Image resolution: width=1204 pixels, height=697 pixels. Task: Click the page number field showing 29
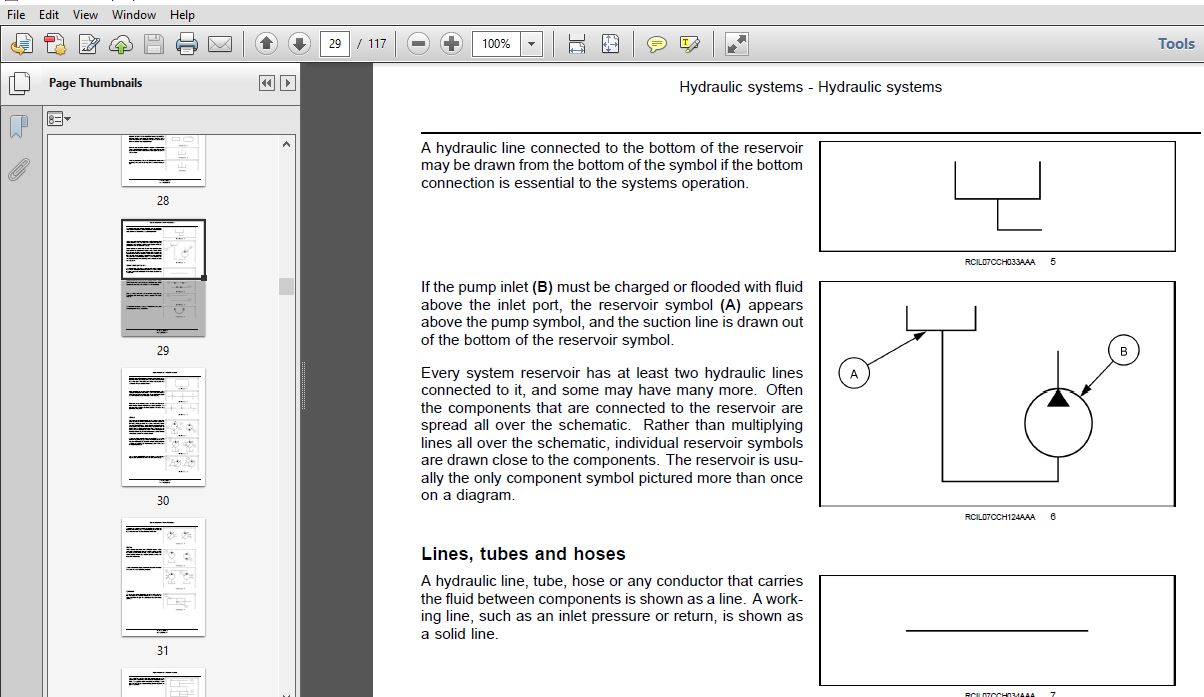pyautogui.click(x=334, y=44)
